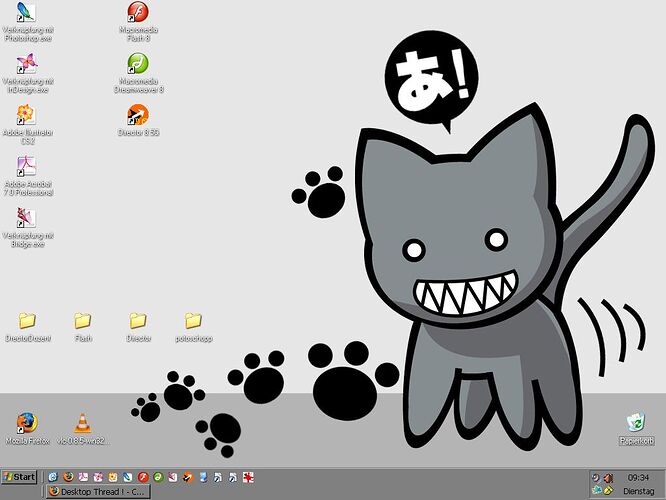This screenshot has width=666, height=500.
Task: Launch Dreamweaver from the quick launch bar
Action: tap(158, 477)
